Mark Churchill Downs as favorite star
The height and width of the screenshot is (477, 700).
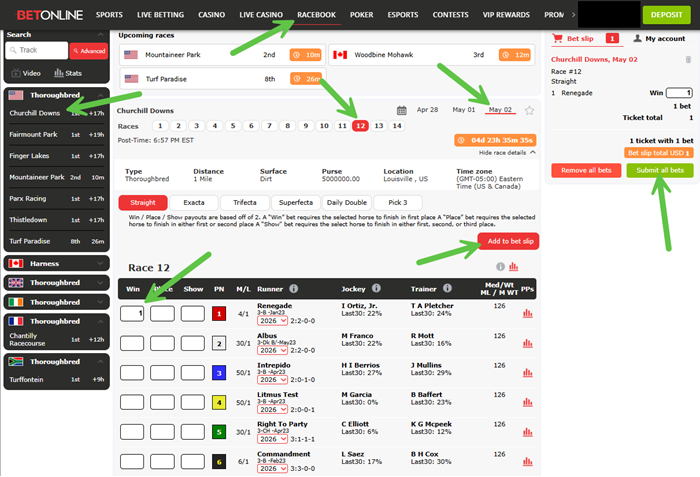tap(529, 110)
